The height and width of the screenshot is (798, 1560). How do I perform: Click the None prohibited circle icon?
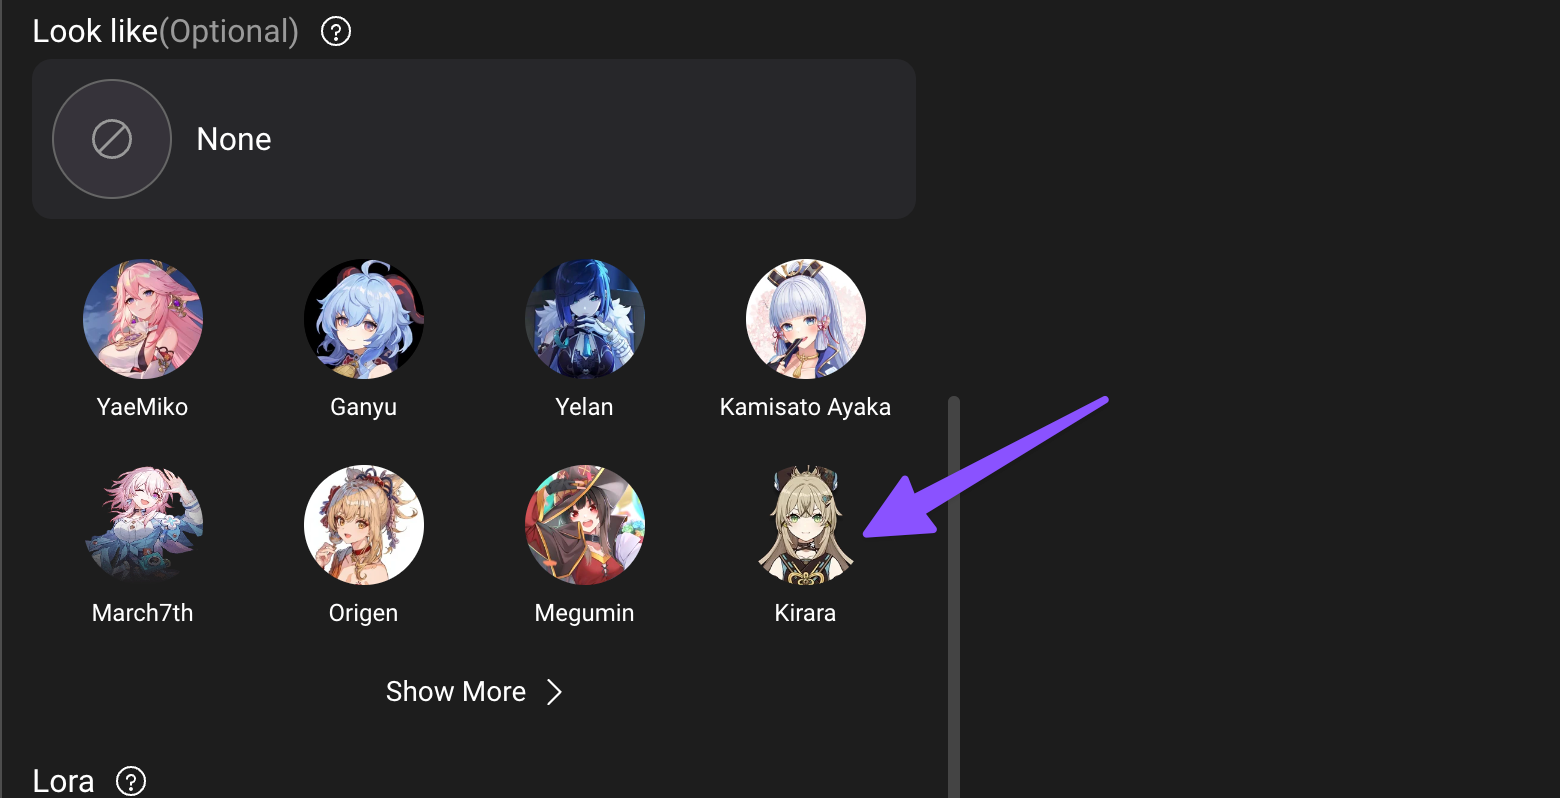(112, 139)
